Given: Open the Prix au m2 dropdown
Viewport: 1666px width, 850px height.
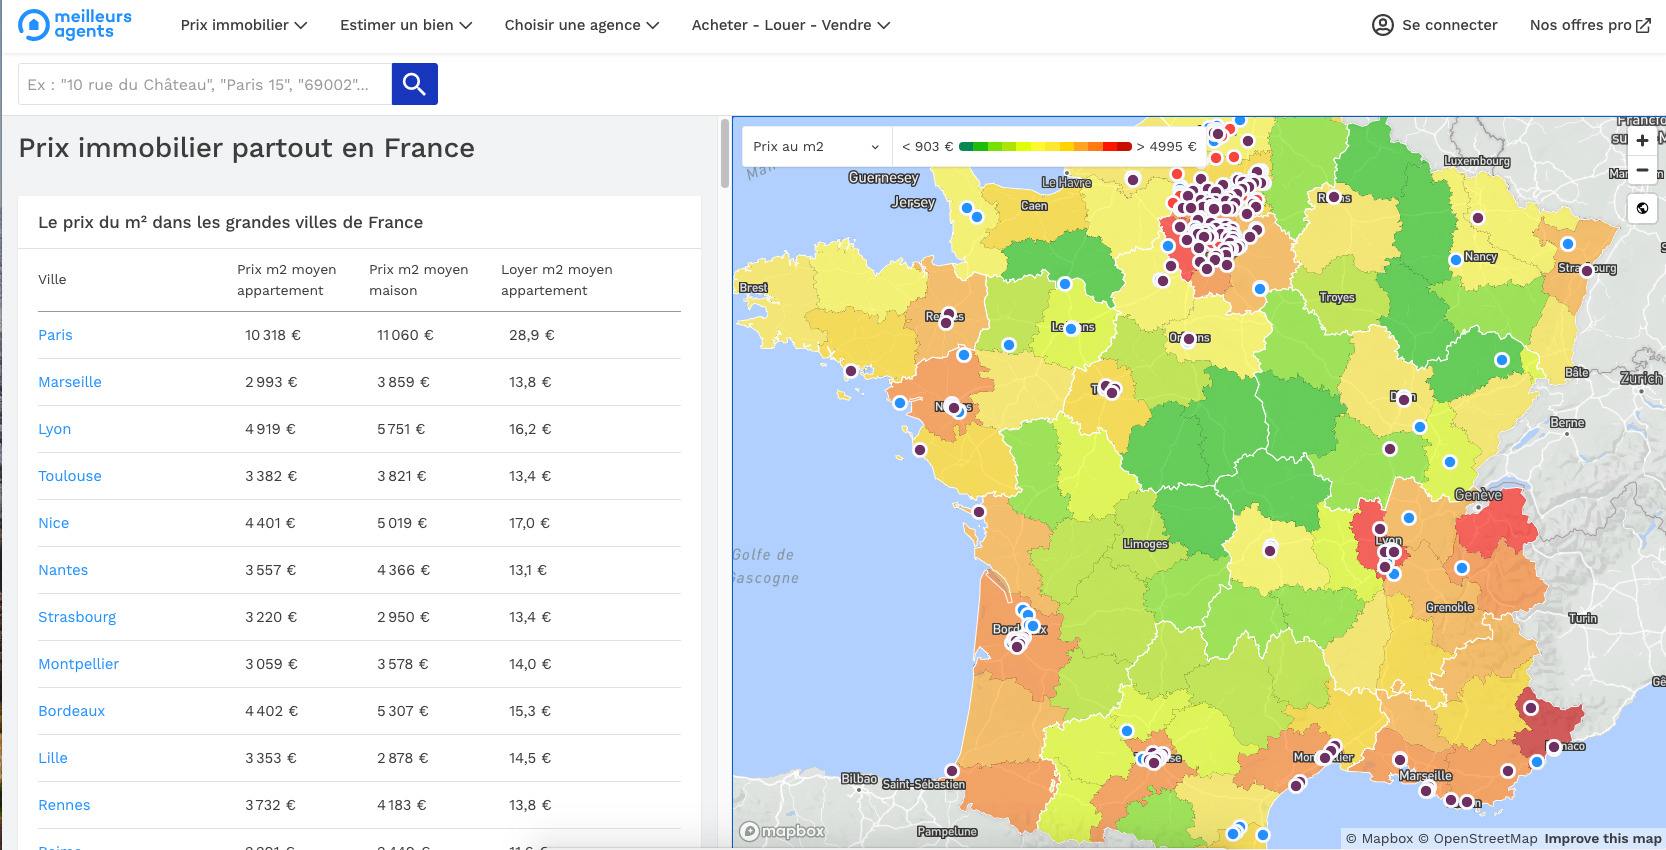Looking at the screenshot, I should click(815, 146).
